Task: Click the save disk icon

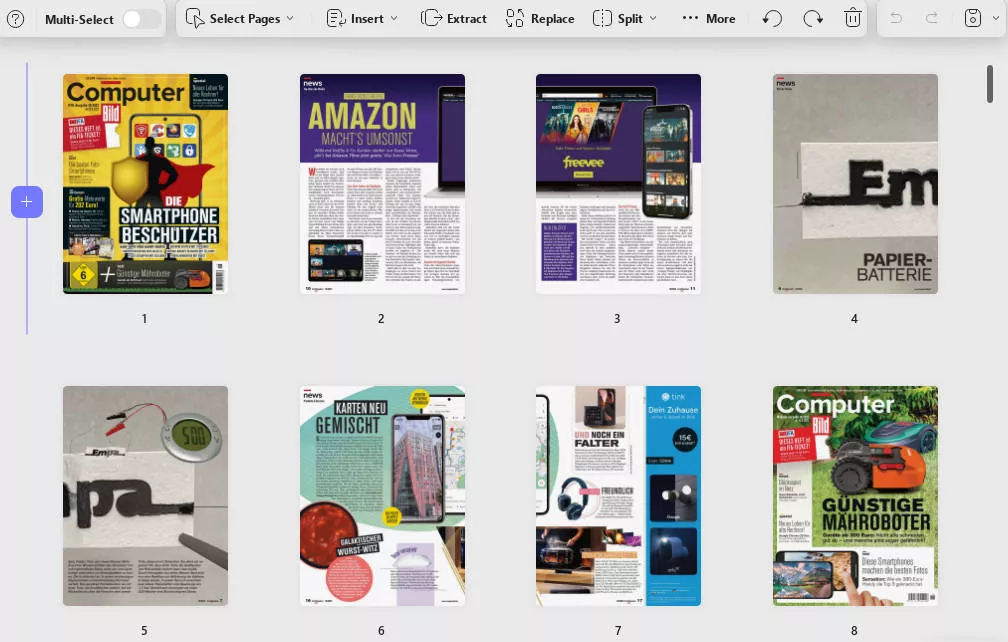Action: (973, 18)
